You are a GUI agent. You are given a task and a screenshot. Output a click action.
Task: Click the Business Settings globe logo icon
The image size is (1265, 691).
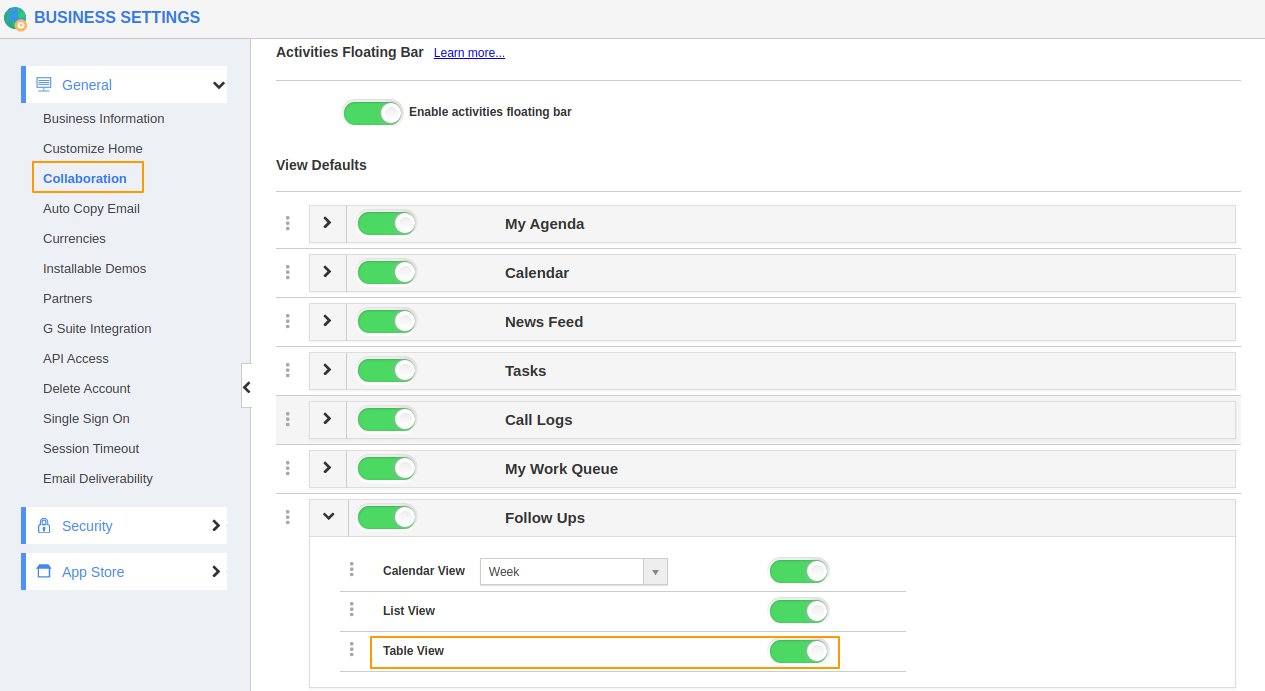click(15, 18)
